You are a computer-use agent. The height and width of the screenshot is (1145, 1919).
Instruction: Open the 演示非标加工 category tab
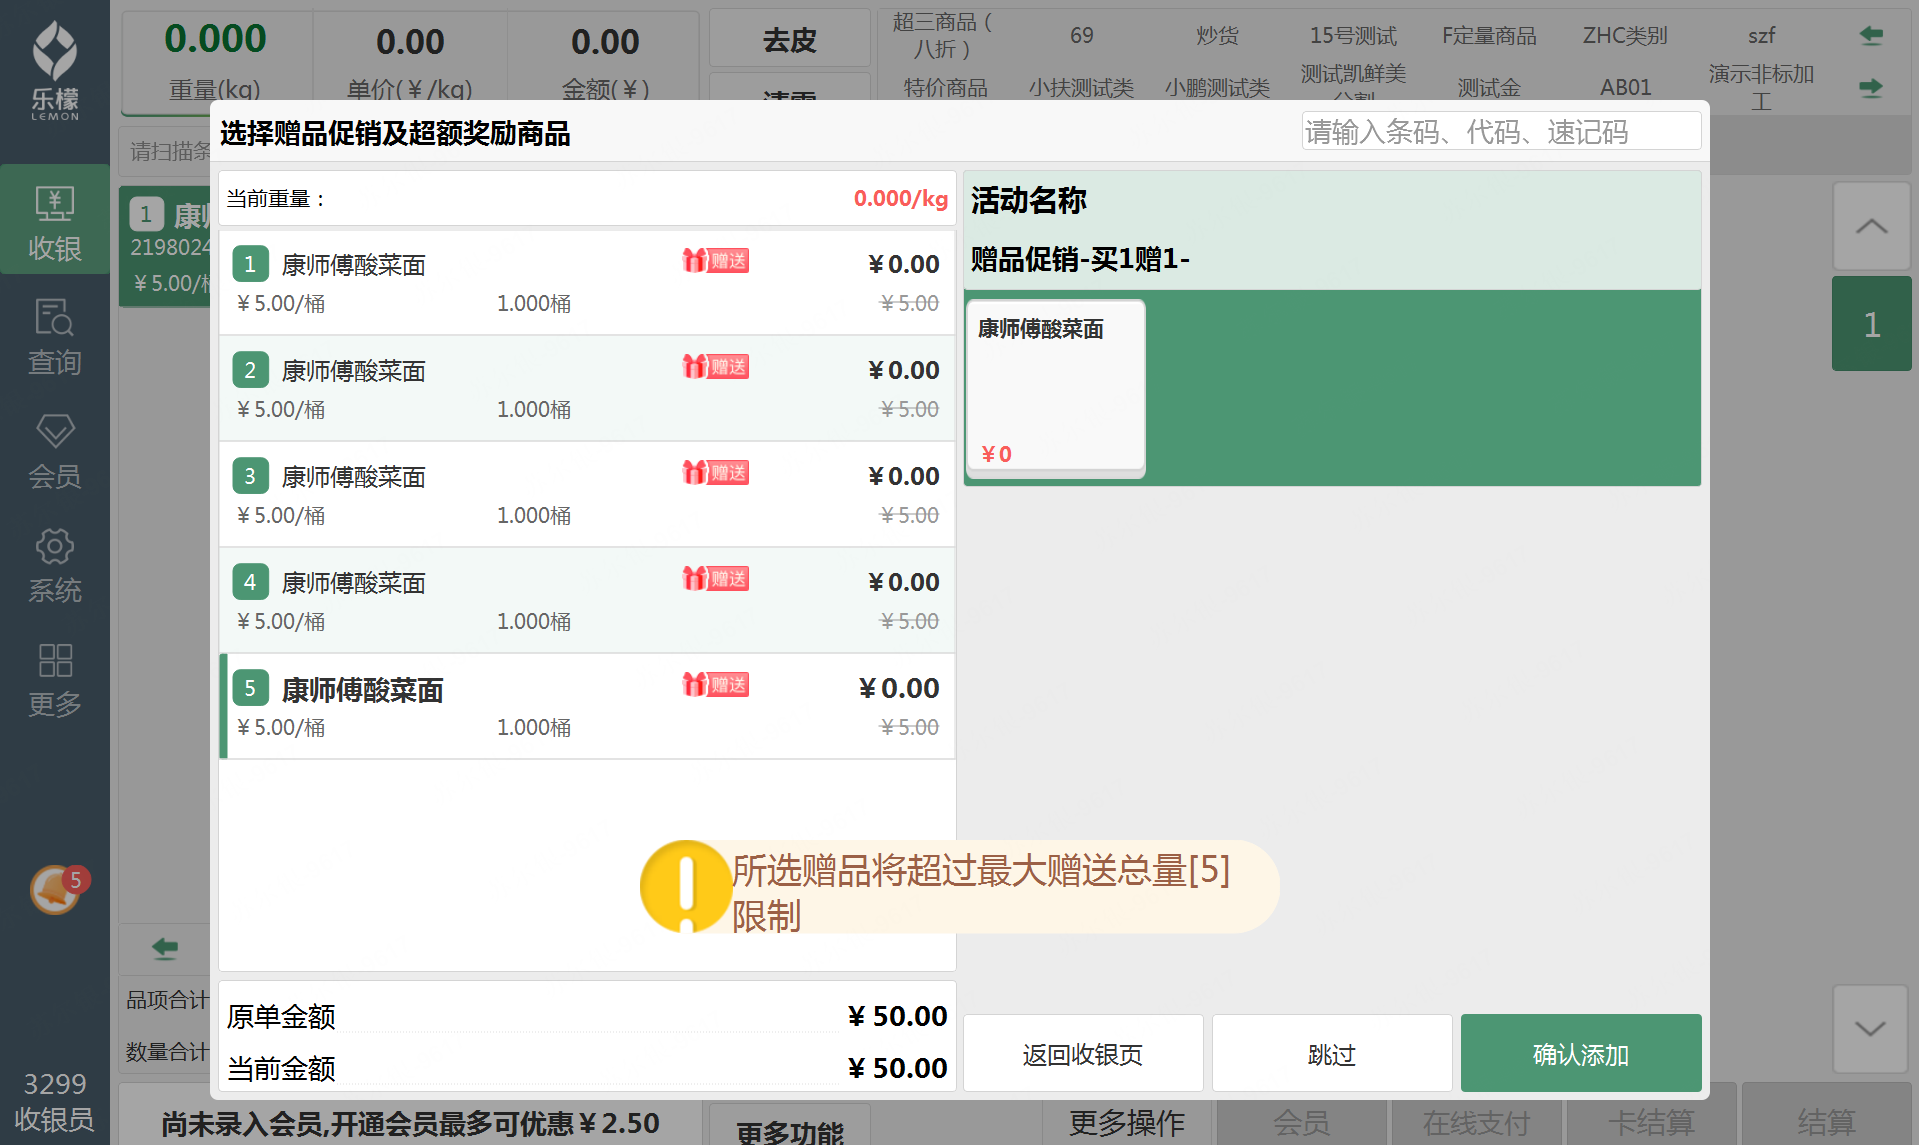(1762, 86)
